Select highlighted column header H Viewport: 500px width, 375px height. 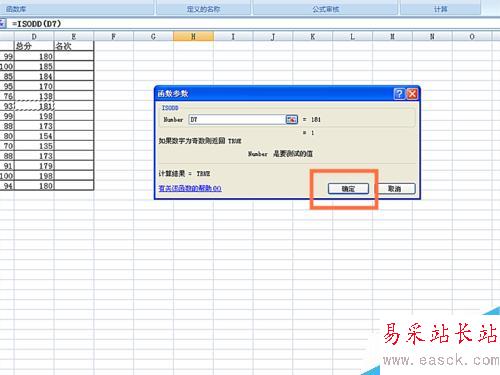point(193,37)
